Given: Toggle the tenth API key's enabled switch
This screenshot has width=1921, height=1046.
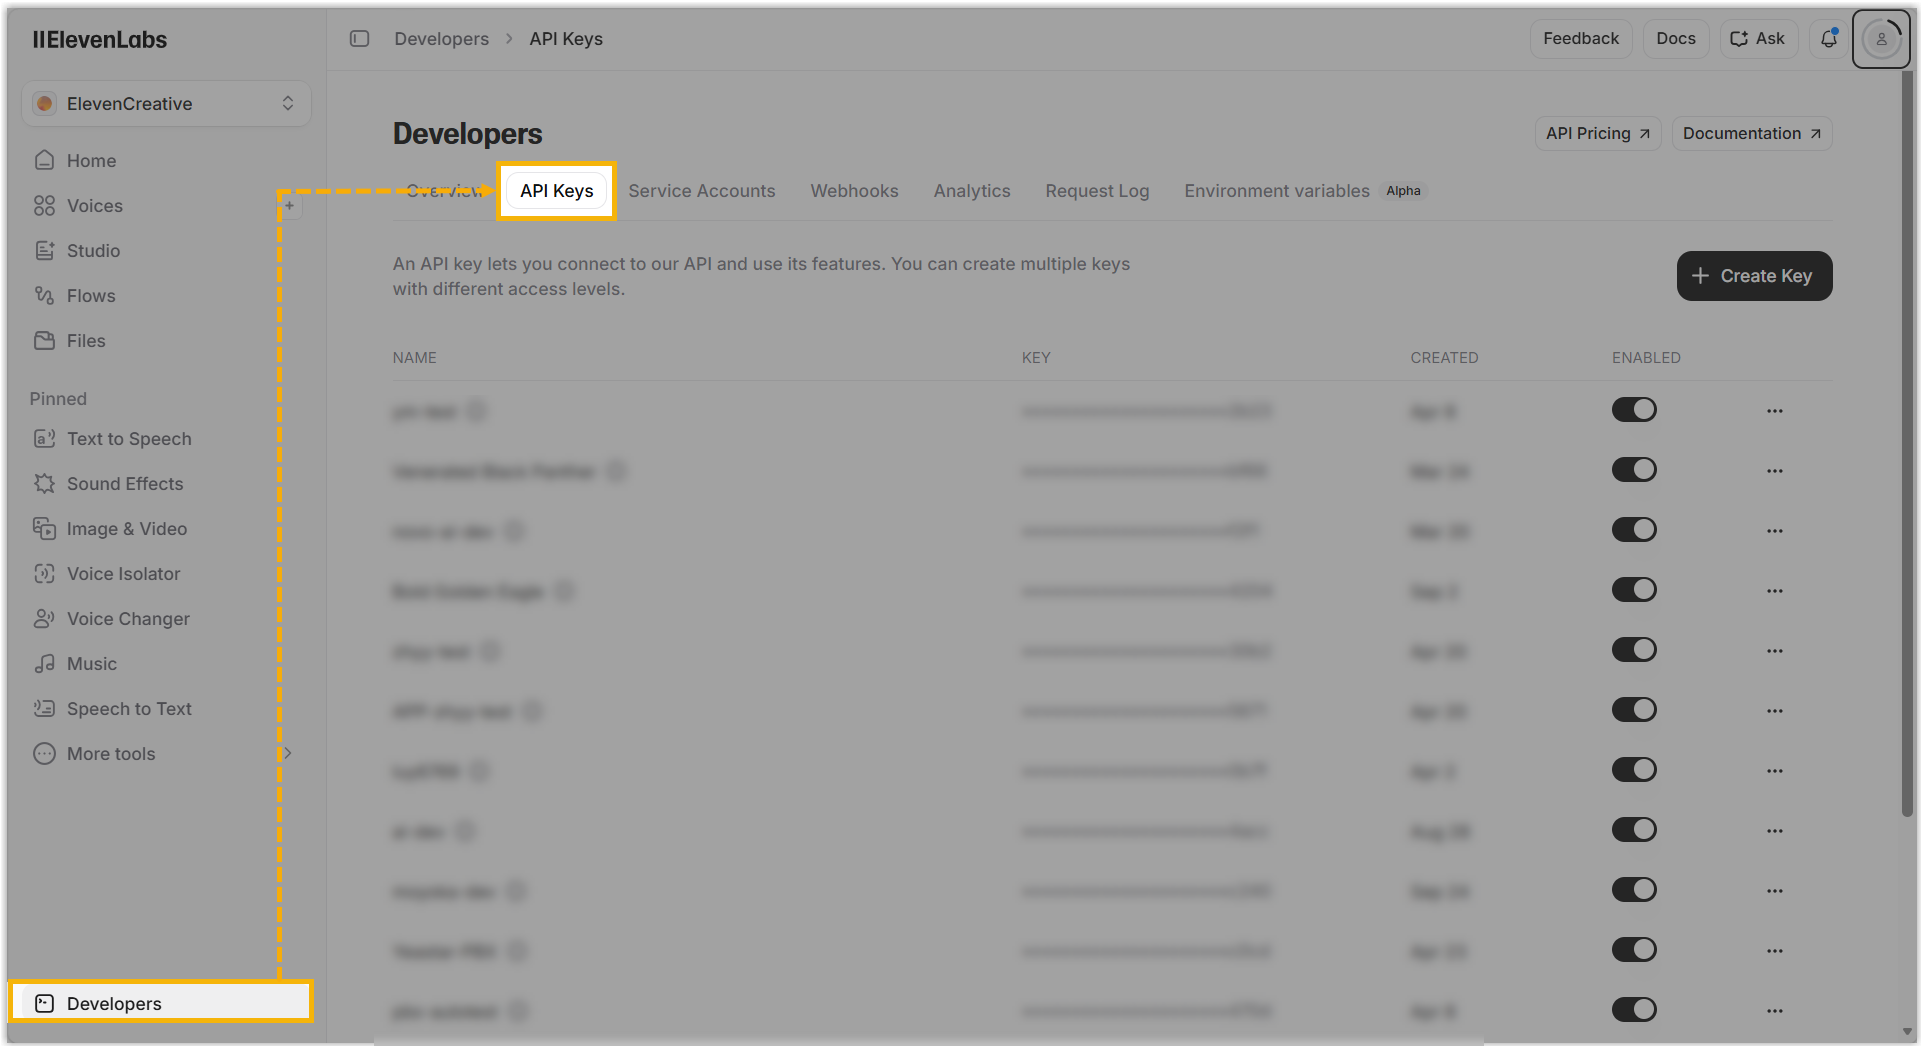Looking at the screenshot, I should [1634, 950].
